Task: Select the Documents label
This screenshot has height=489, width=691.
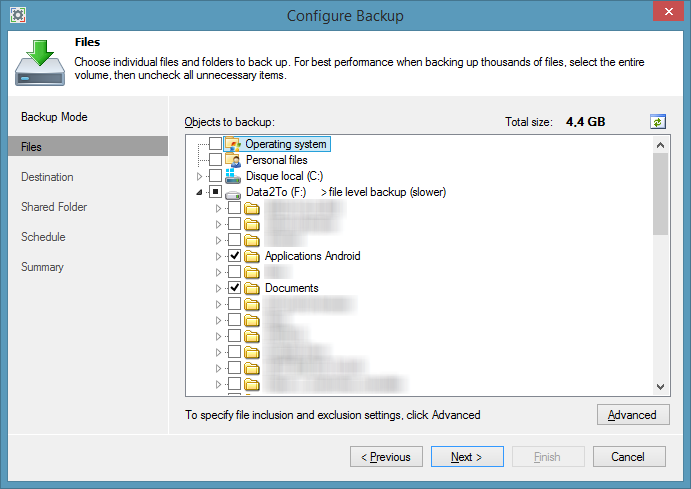Action: 291,288
